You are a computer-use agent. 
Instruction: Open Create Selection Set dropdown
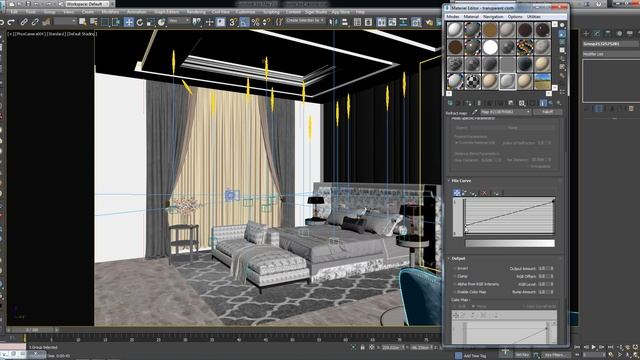(305, 20)
